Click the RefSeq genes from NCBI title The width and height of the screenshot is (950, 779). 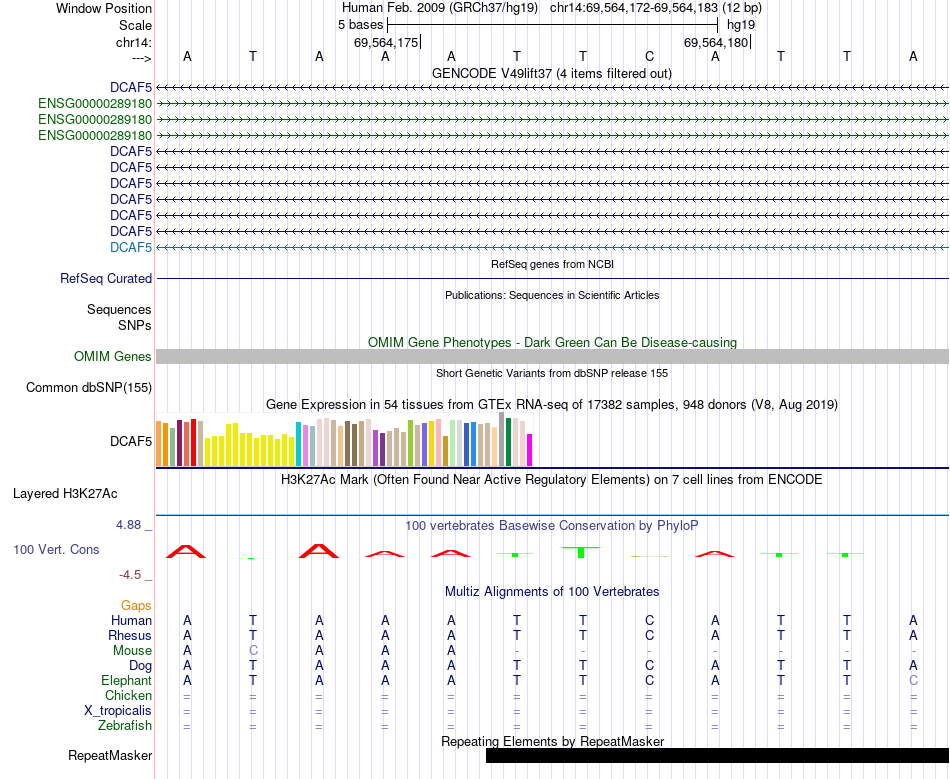click(x=552, y=264)
